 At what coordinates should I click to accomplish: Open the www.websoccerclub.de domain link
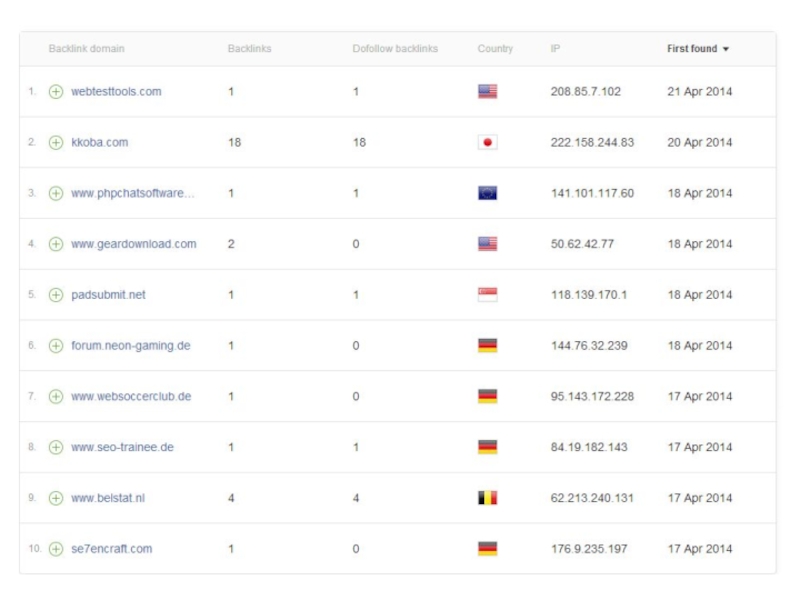[131, 397]
